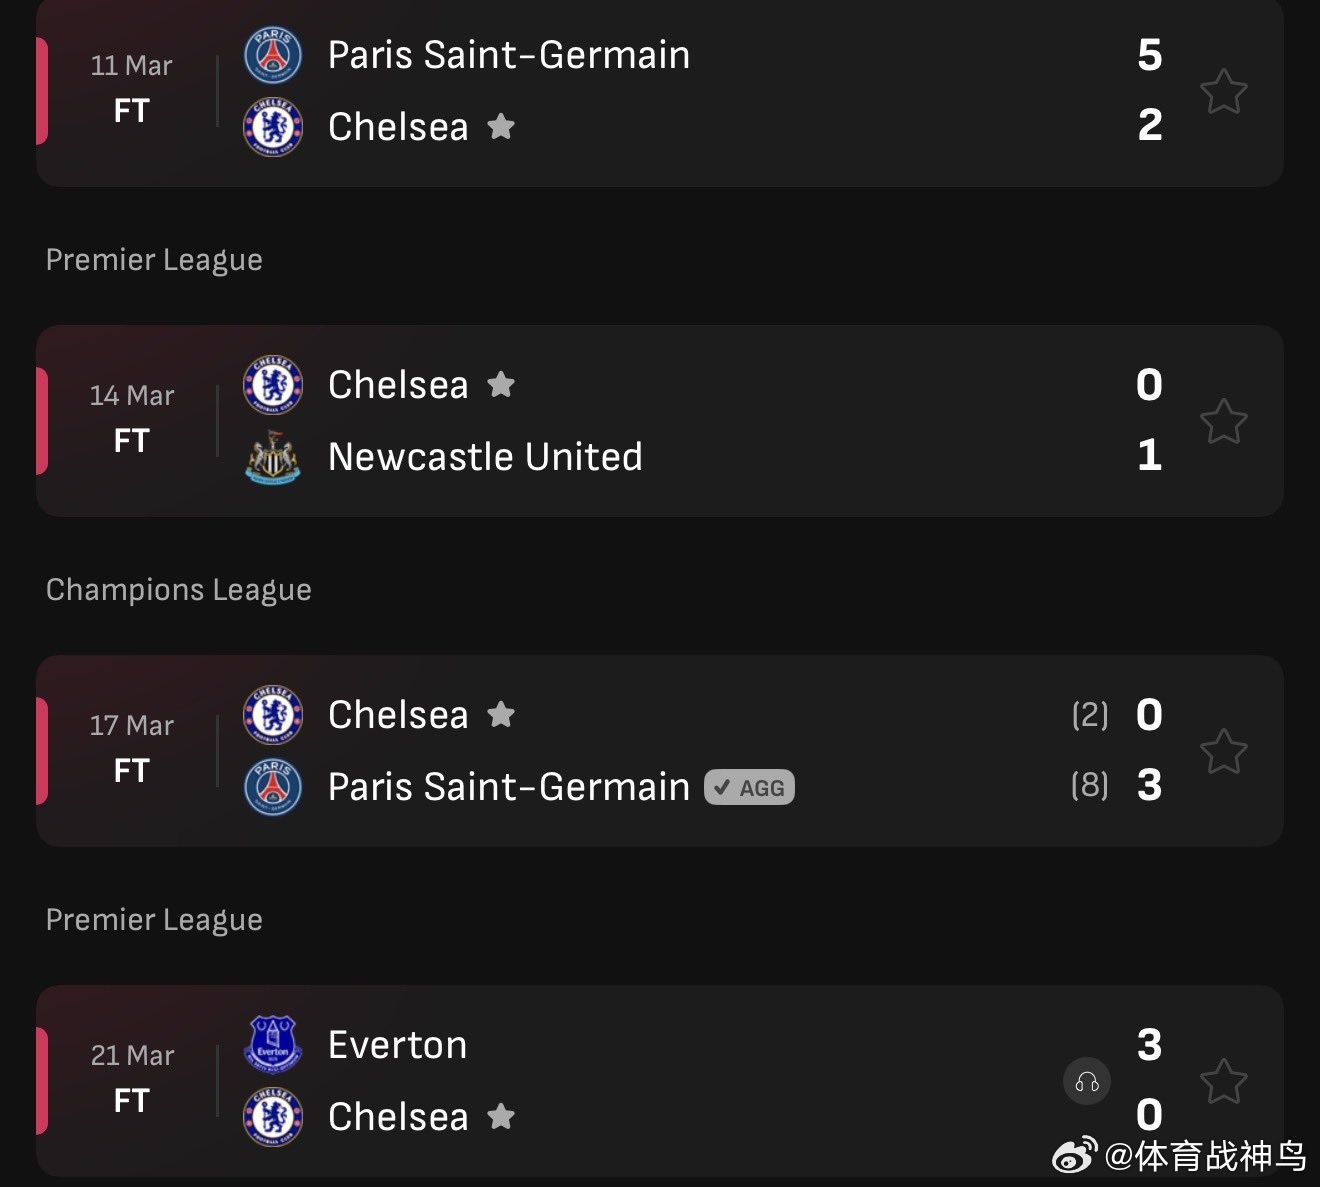Favorite the Everton vs Chelsea match

pos(1223,1082)
